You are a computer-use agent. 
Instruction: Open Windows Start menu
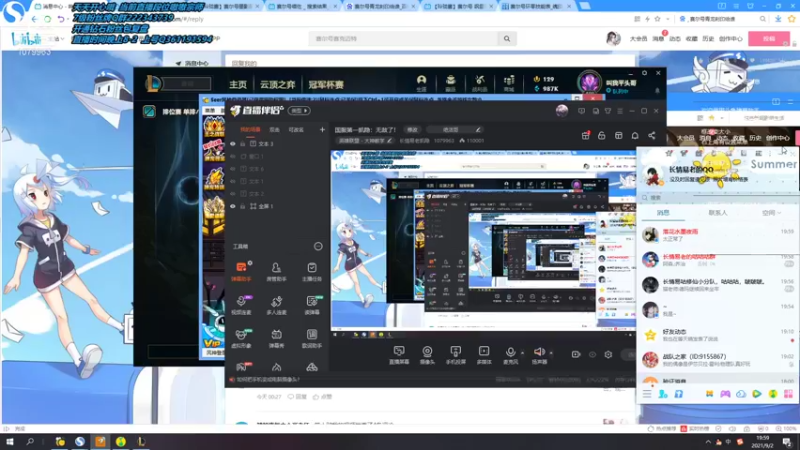[10, 442]
